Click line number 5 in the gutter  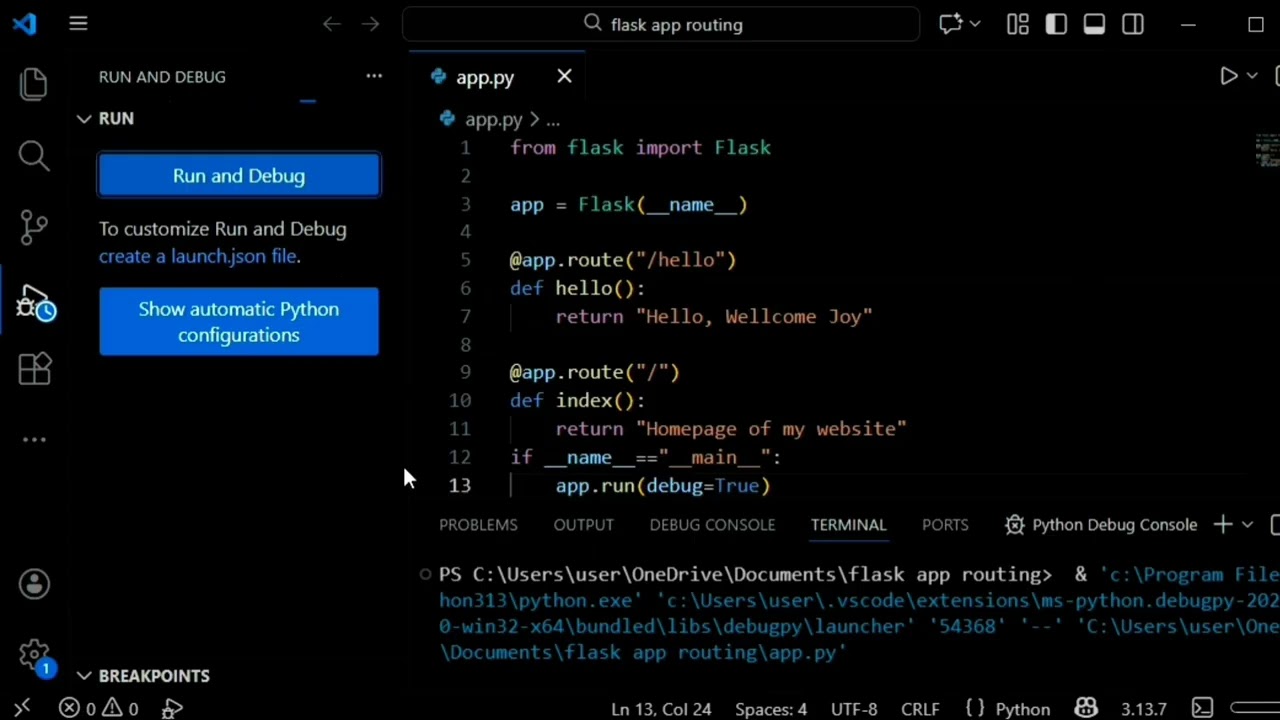pos(465,260)
